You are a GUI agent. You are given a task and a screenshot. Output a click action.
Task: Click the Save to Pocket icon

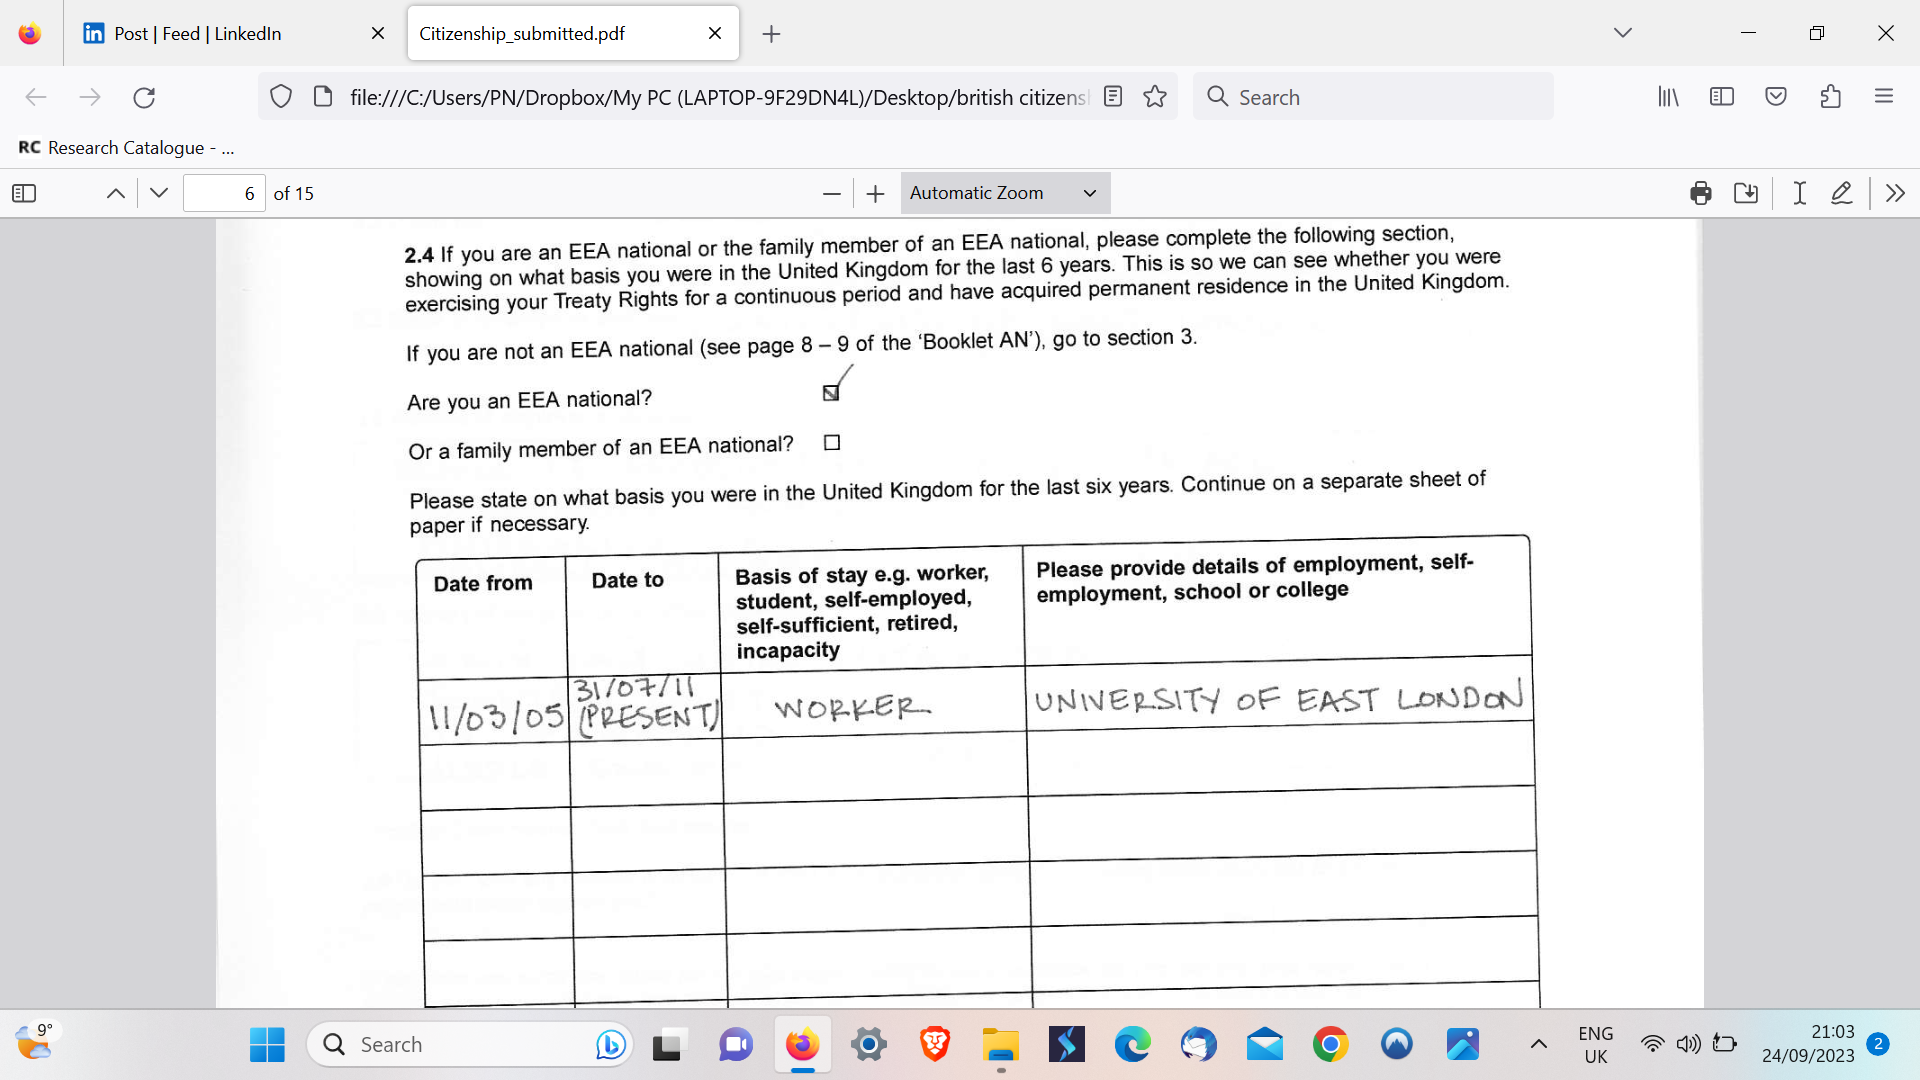click(1776, 97)
